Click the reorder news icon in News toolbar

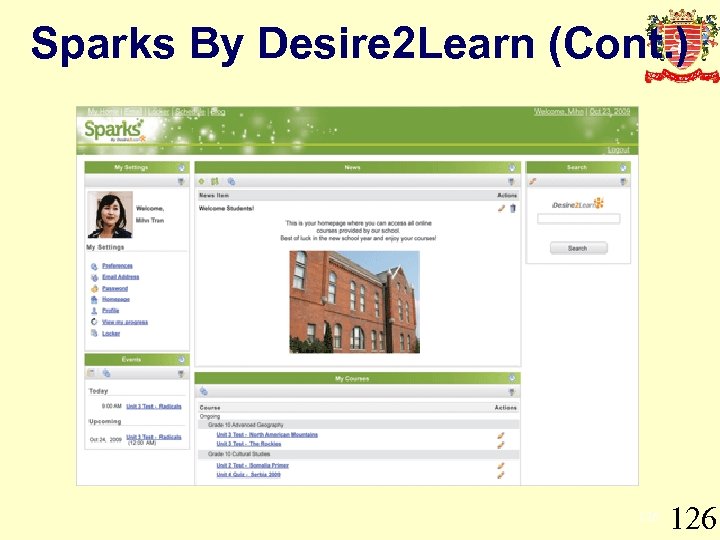(x=215, y=182)
